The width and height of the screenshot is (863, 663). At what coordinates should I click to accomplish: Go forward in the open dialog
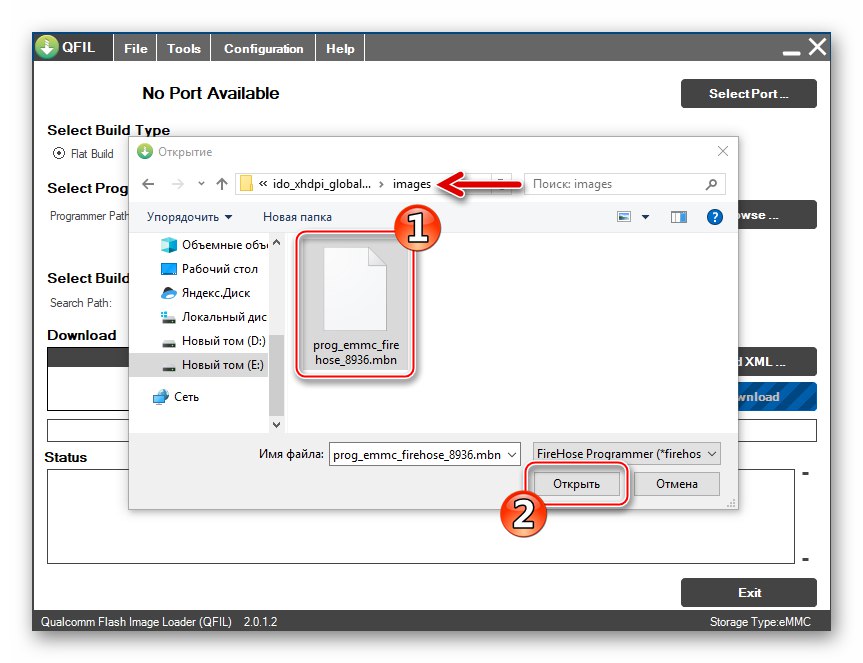point(177,184)
